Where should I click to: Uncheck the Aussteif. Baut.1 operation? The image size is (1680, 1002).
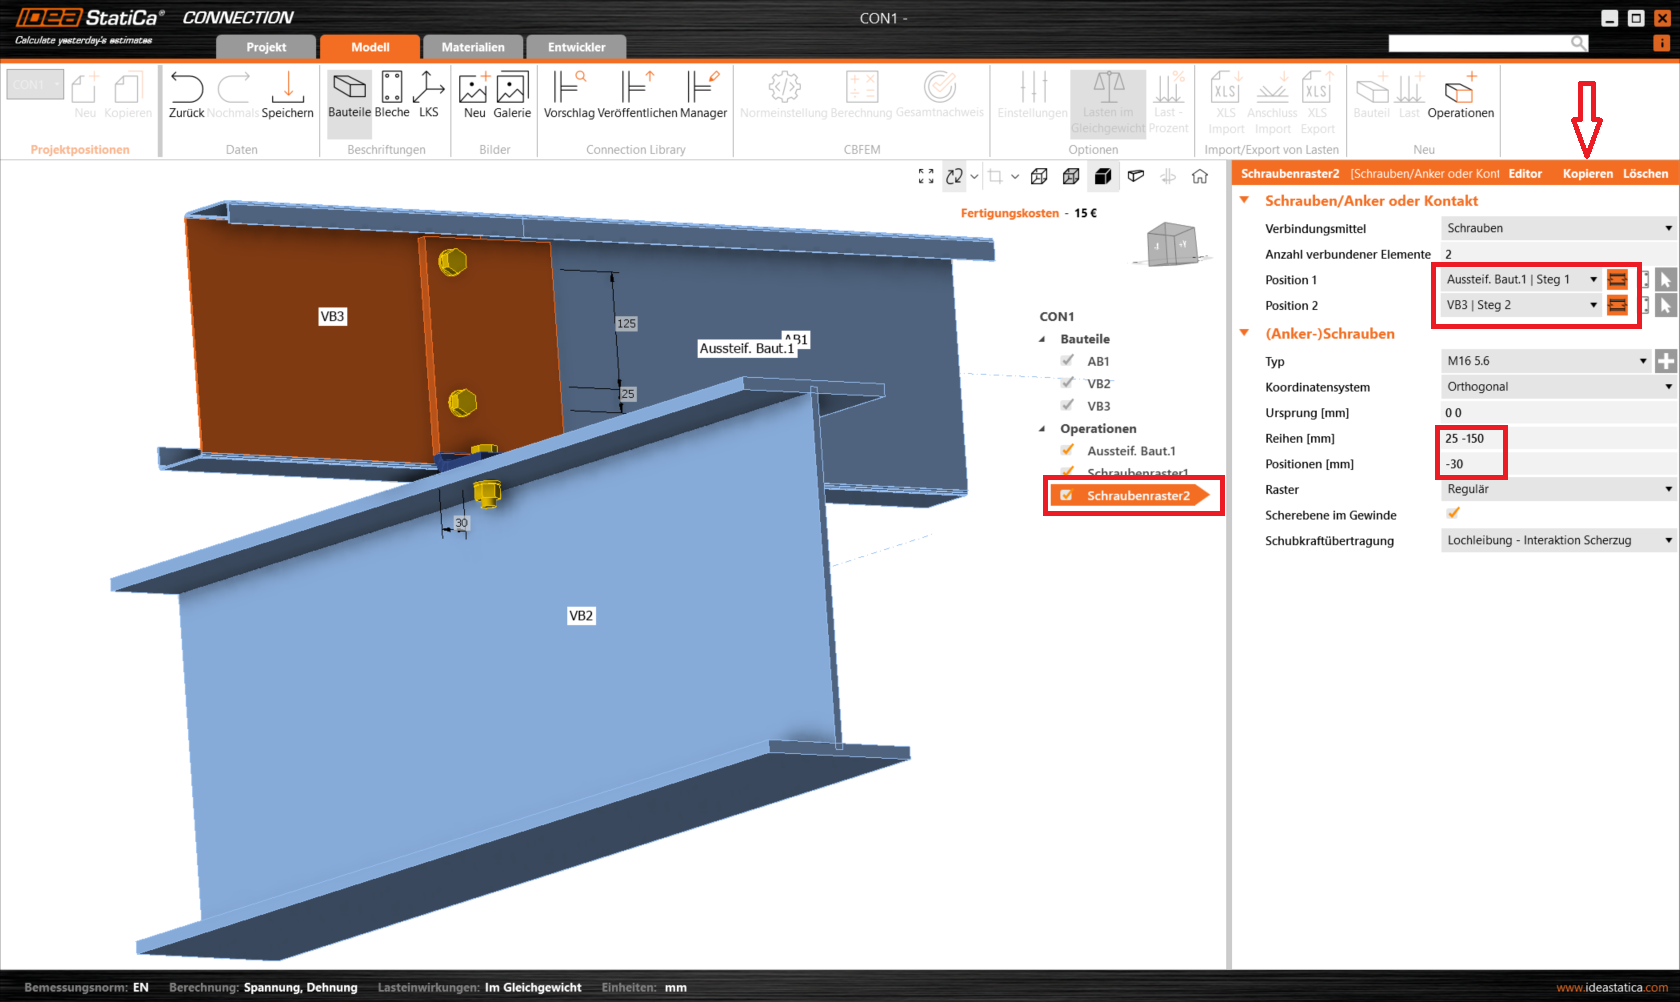click(1068, 451)
